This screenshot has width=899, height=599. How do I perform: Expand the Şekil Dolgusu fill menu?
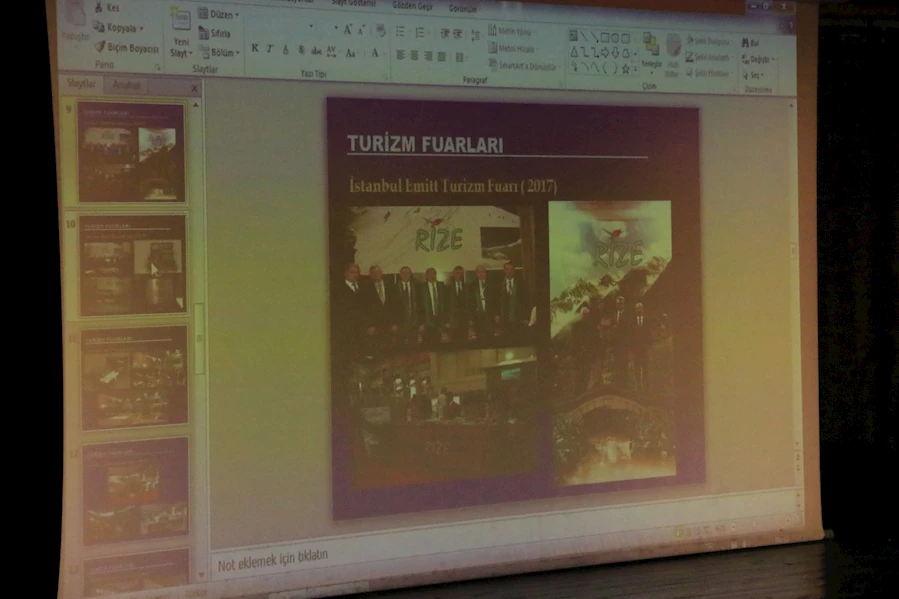pyautogui.click(x=709, y=41)
